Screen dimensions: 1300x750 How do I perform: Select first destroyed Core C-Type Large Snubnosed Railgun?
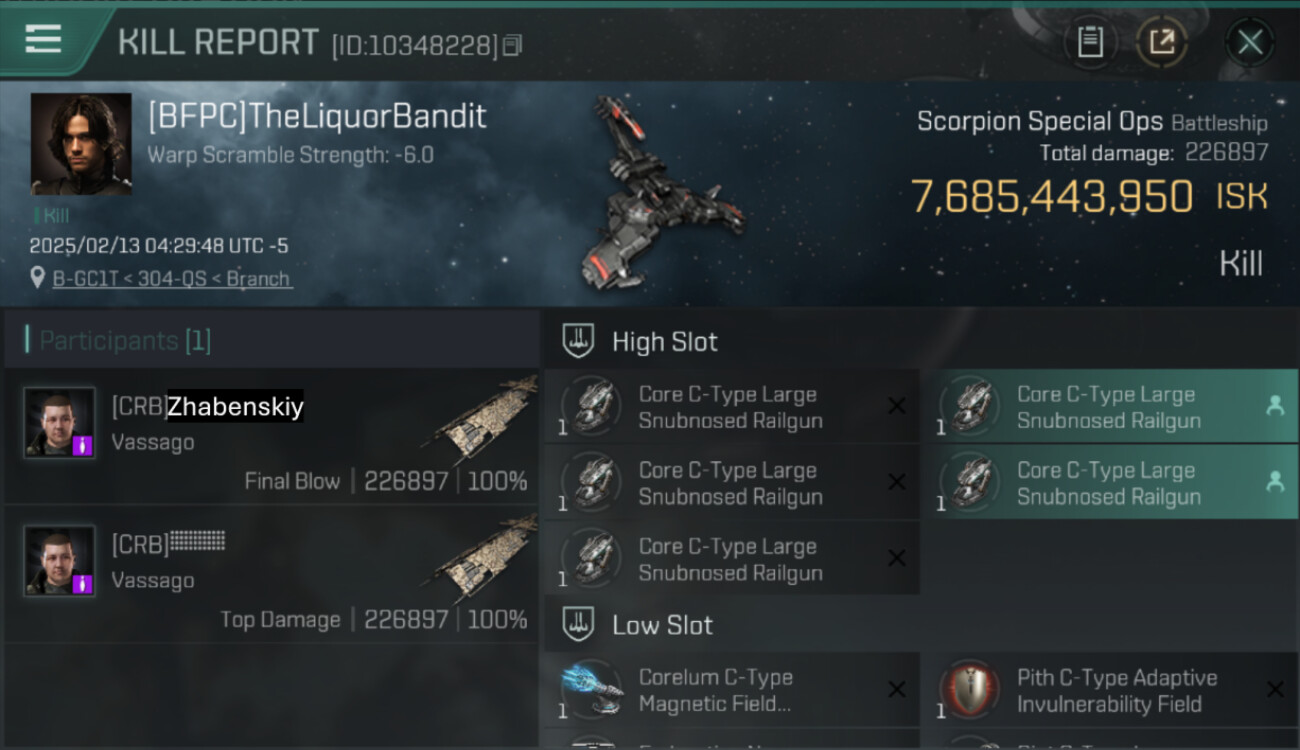pos(732,406)
